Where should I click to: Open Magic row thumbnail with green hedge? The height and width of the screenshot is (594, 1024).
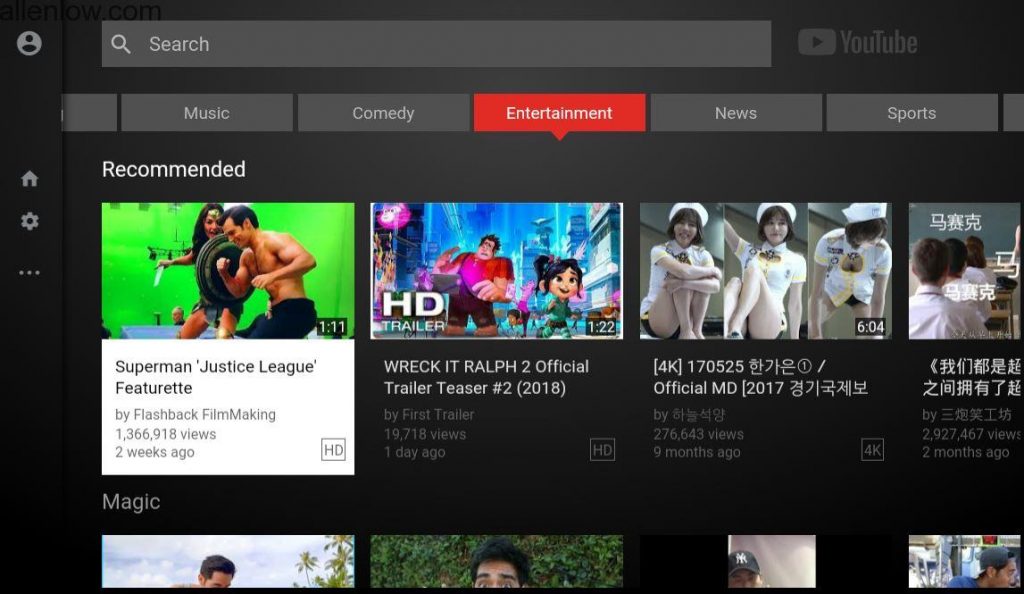(496, 561)
